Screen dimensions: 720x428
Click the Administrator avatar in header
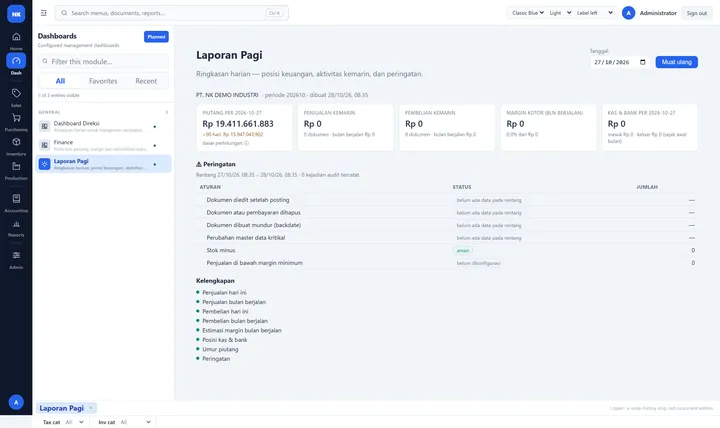pos(628,13)
